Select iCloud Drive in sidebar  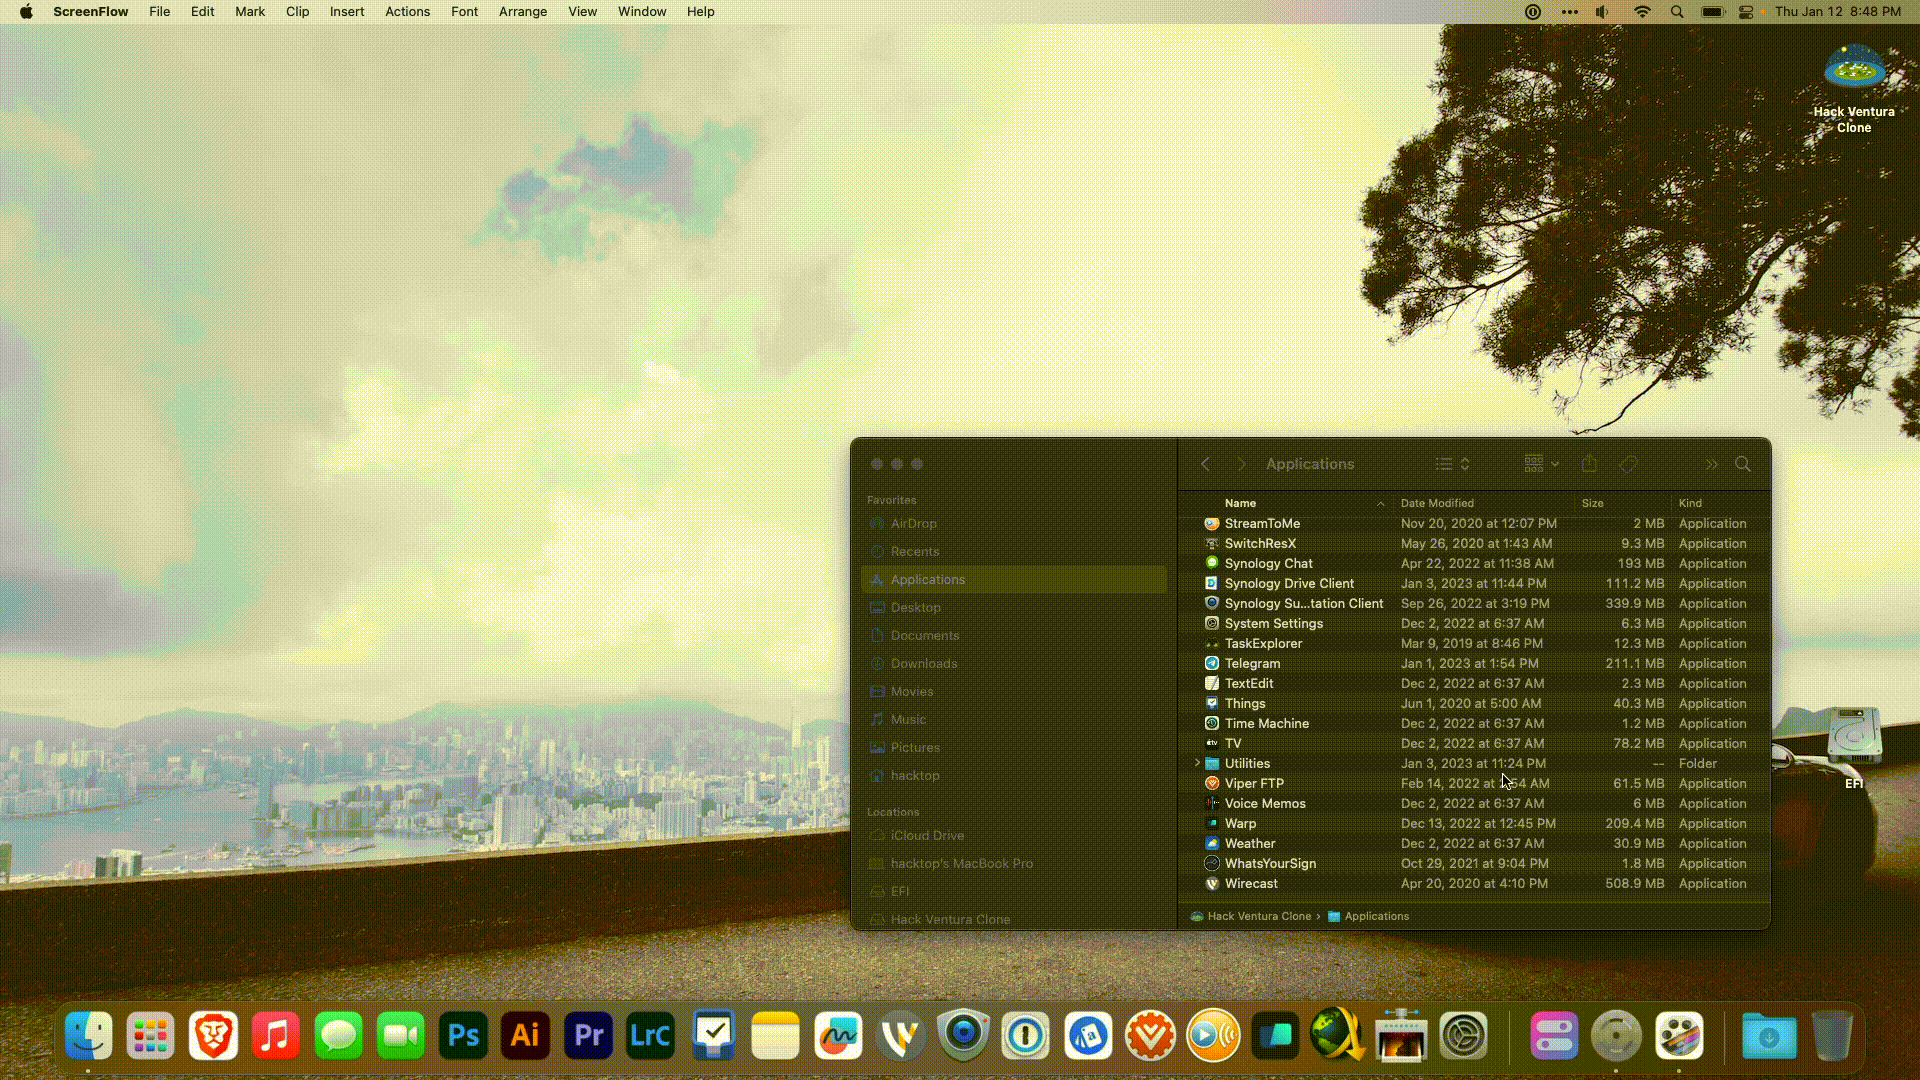pos(1014,835)
